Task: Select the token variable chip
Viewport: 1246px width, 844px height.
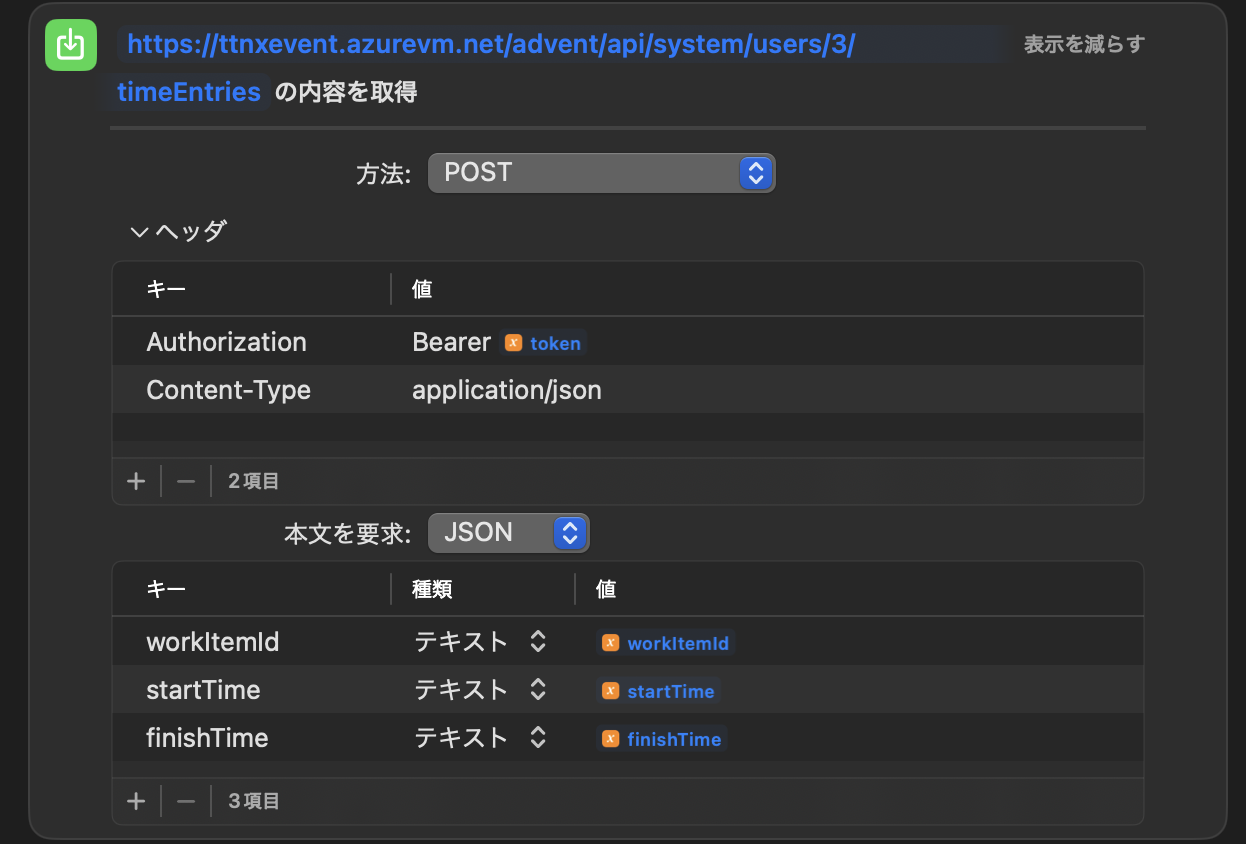Action: pyautogui.click(x=543, y=343)
